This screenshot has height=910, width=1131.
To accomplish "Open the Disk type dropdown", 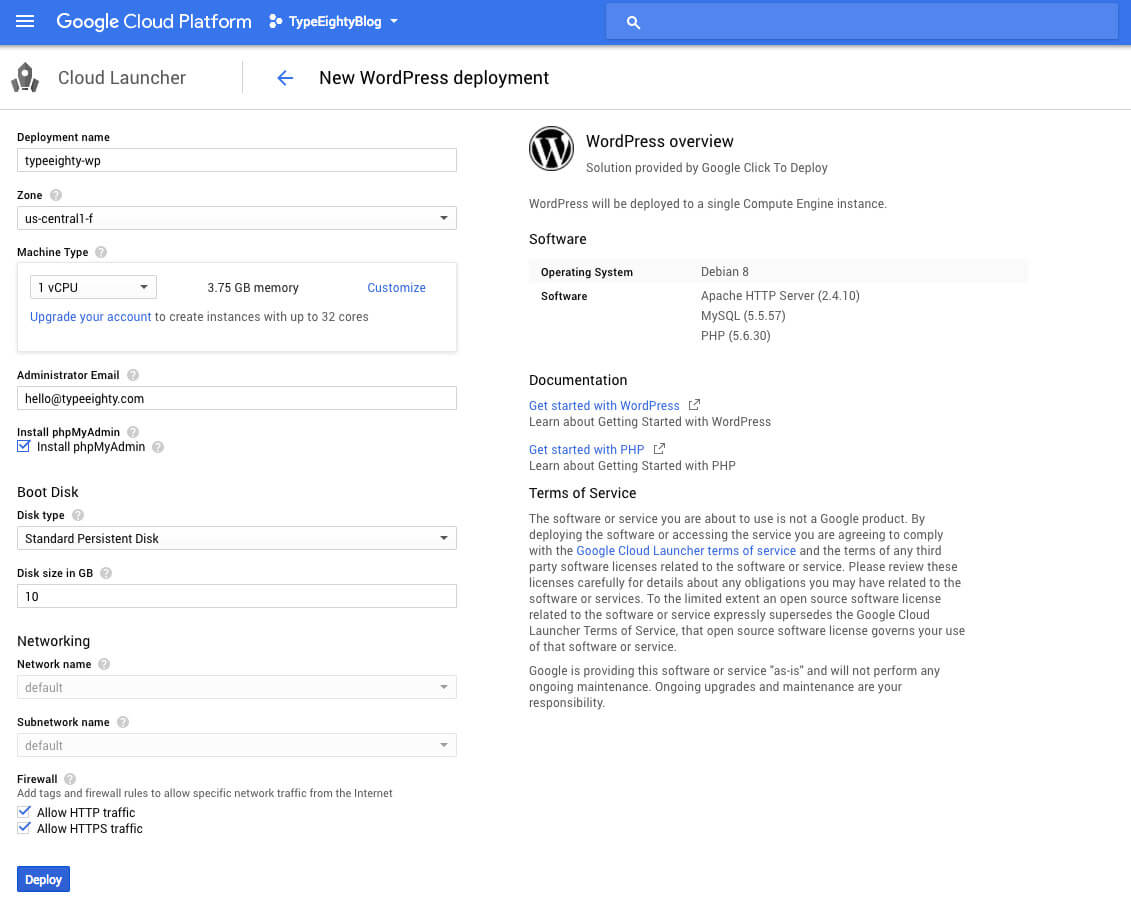I will pos(237,538).
